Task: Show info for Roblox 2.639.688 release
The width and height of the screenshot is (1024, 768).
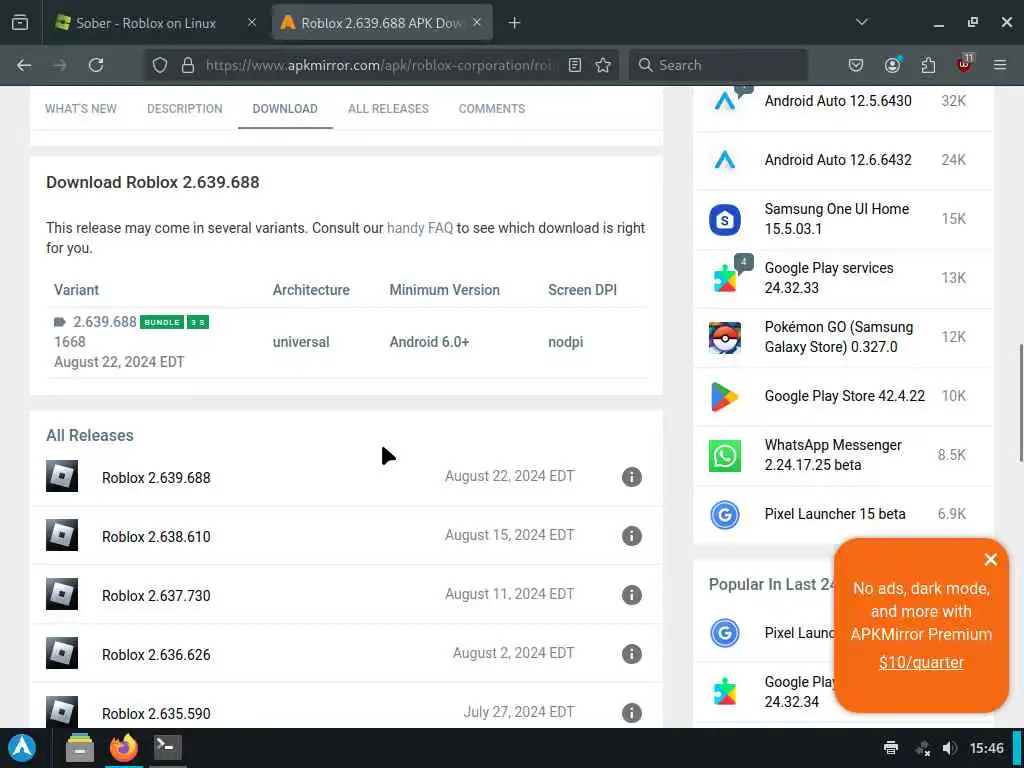Action: click(632, 477)
